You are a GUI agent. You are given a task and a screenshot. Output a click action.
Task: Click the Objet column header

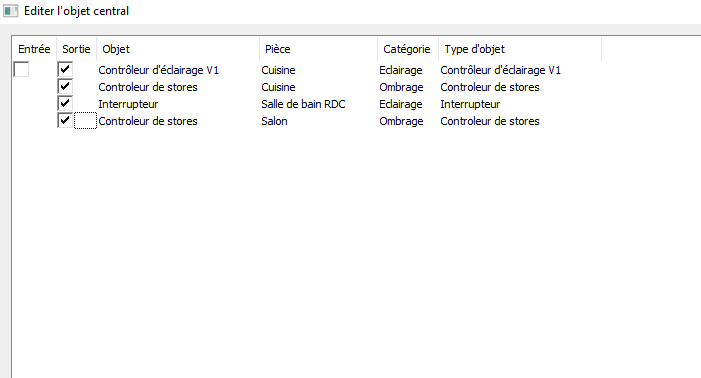pyautogui.click(x=178, y=49)
